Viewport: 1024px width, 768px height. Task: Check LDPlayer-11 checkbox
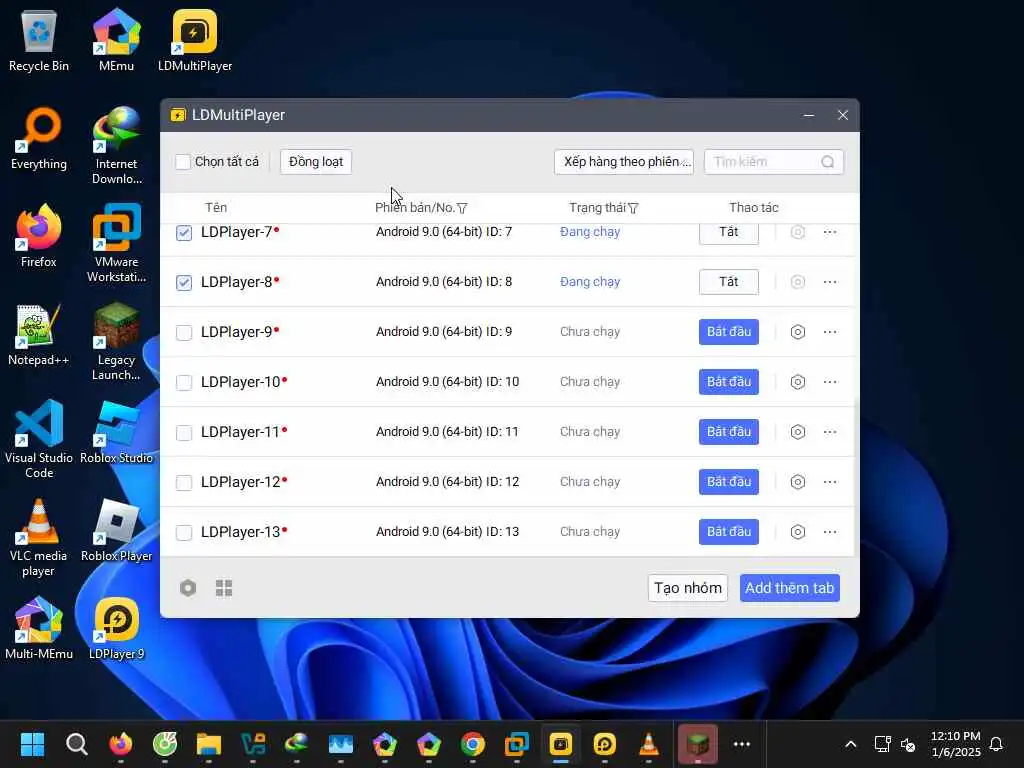pyautogui.click(x=184, y=432)
